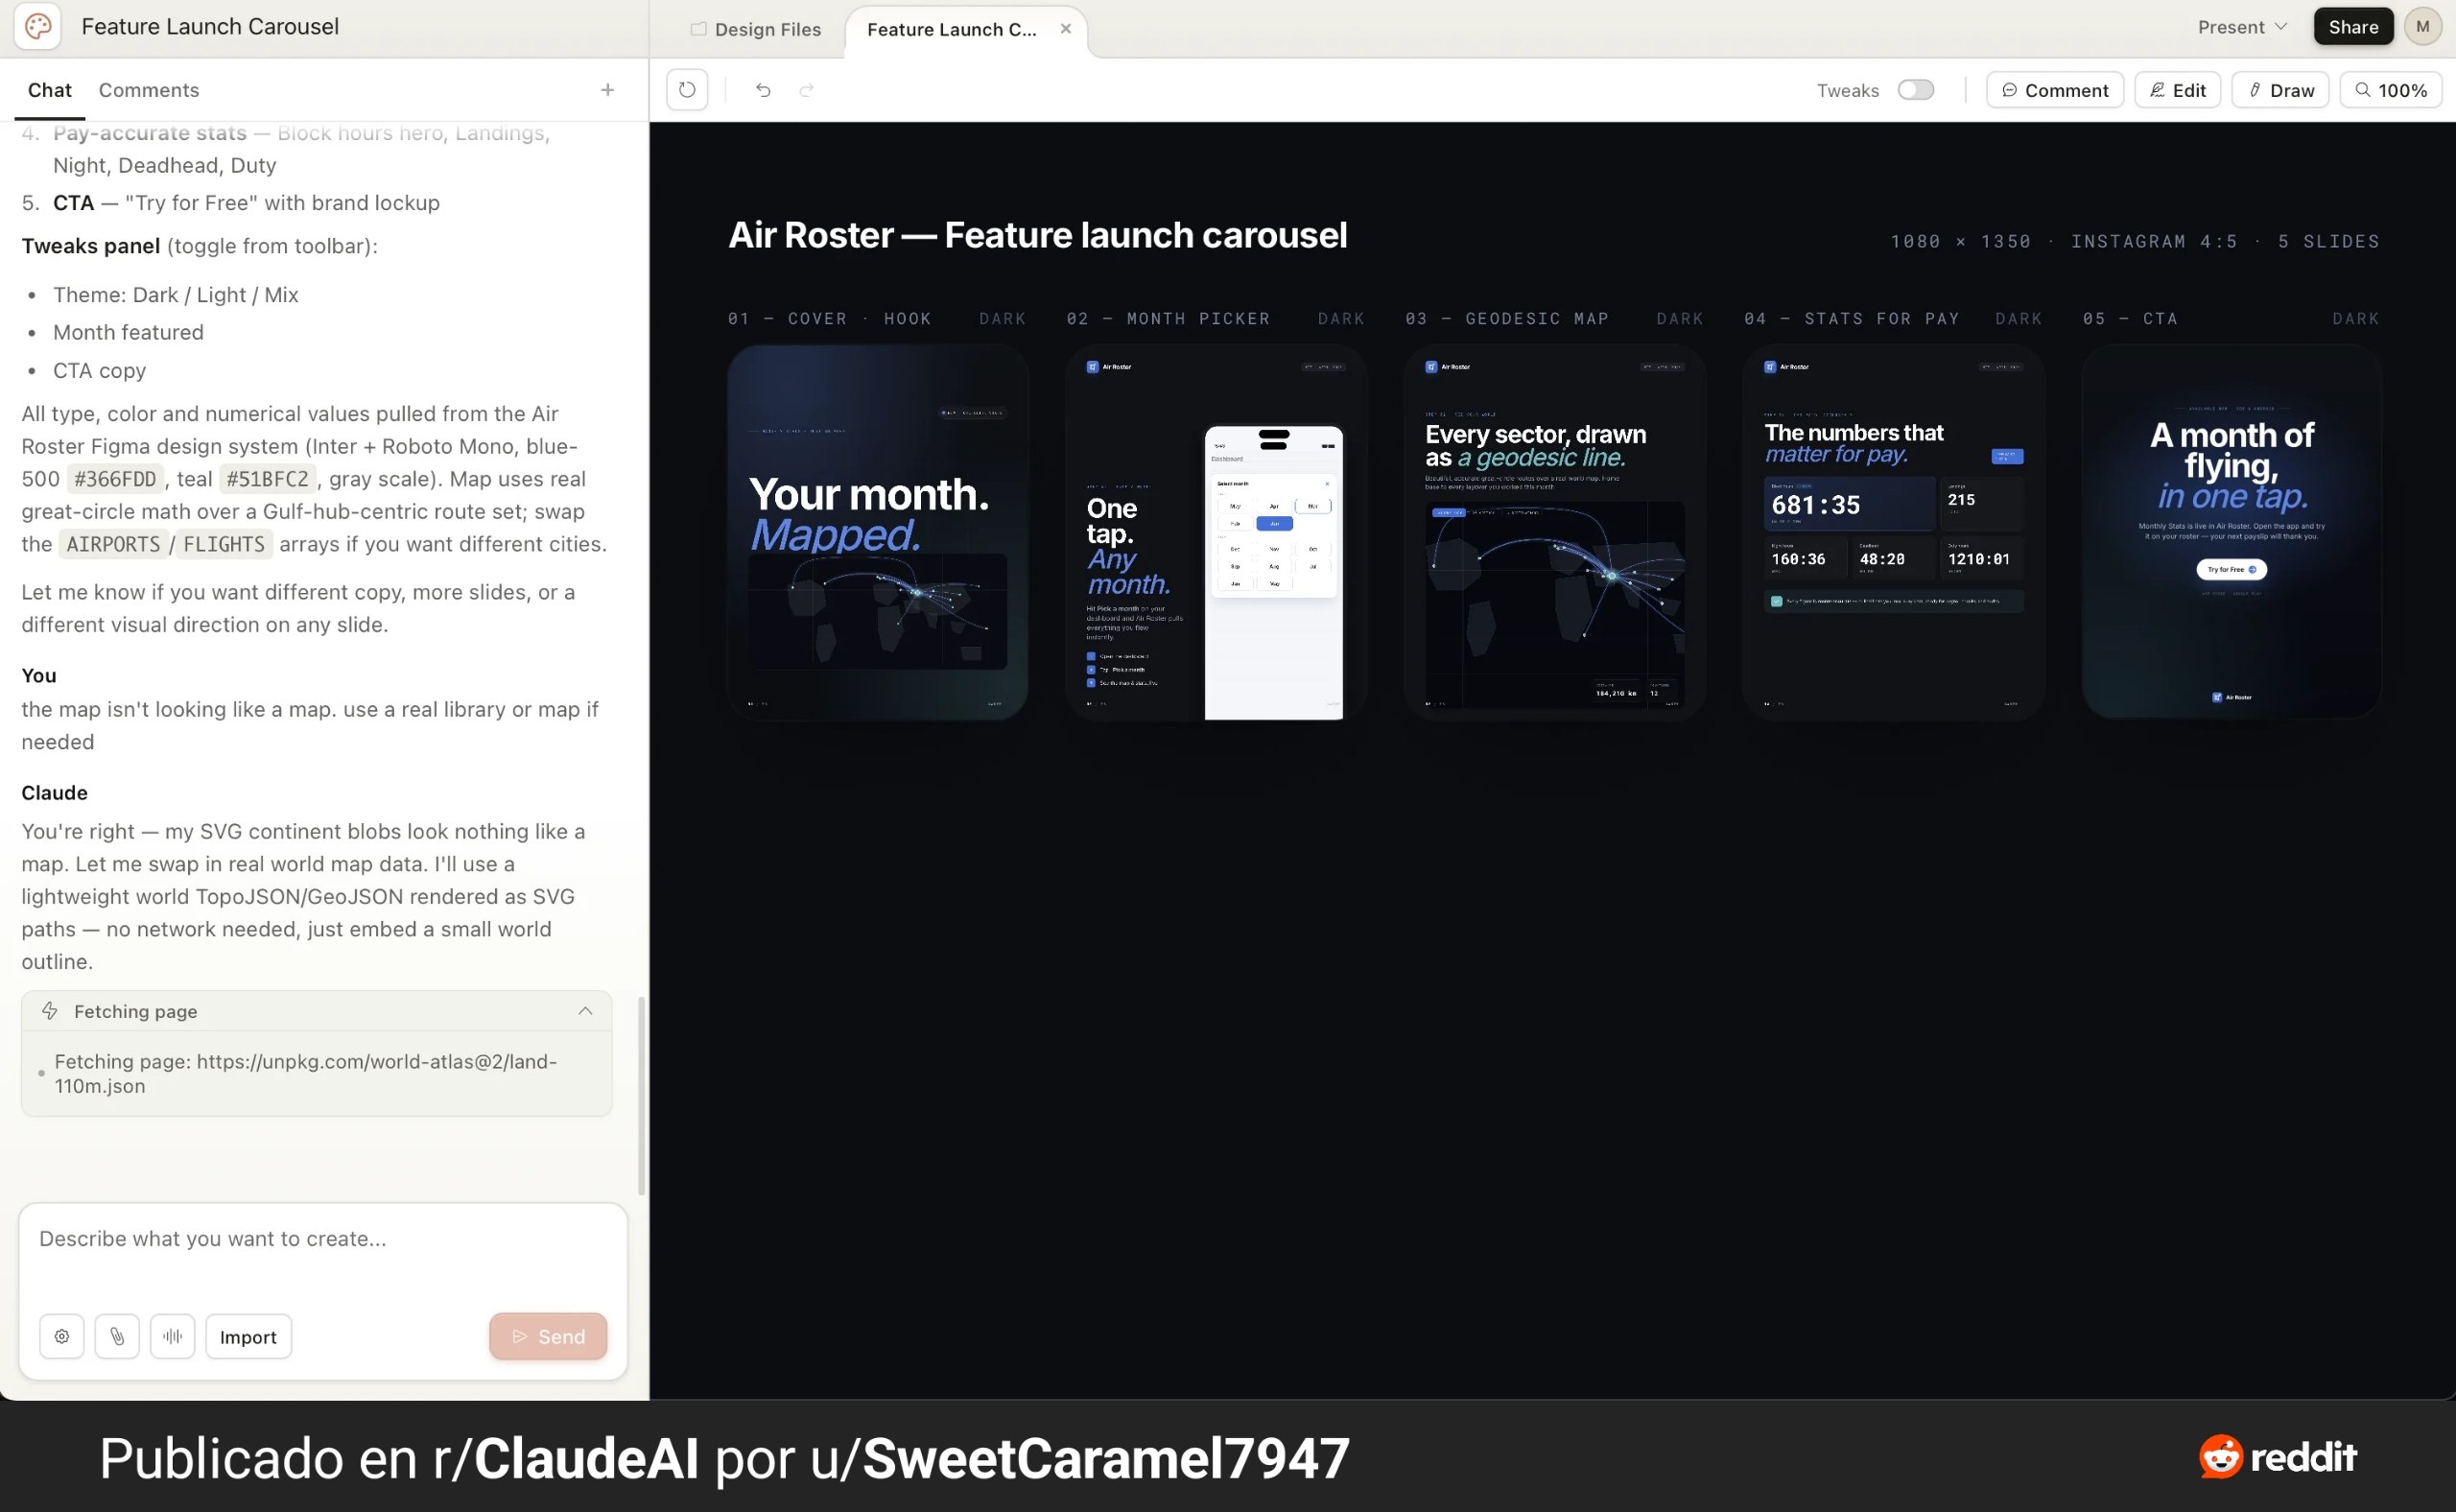Select the Every sector geodesic map slide
Screen dimensions: 2456x1512
(x=1554, y=532)
